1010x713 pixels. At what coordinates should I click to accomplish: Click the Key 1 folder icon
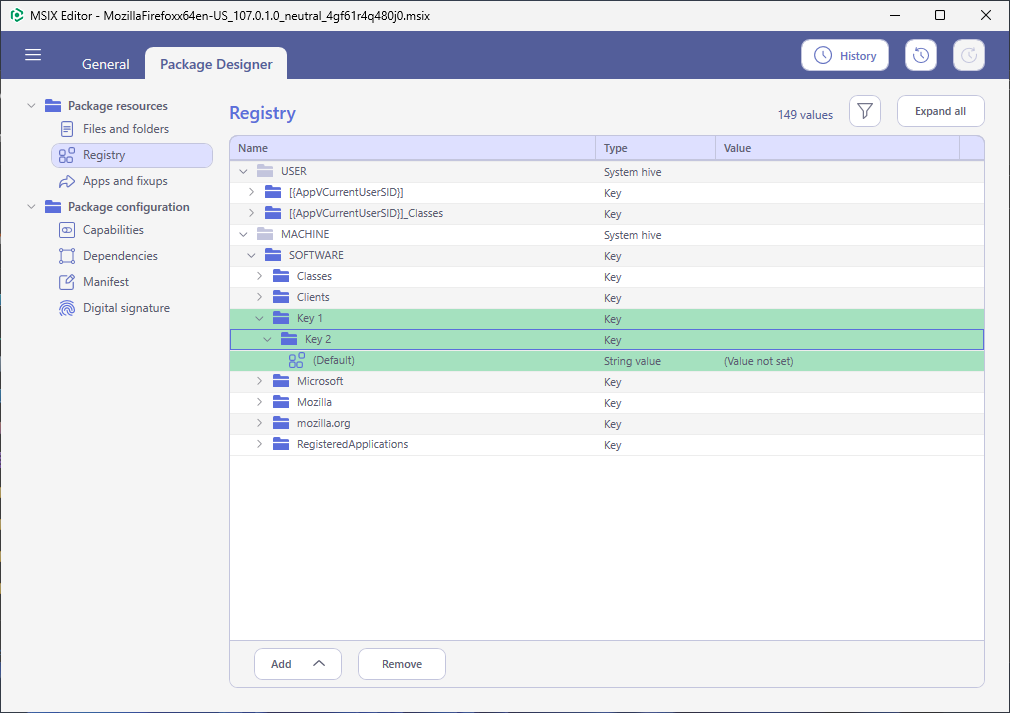point(281,318)
